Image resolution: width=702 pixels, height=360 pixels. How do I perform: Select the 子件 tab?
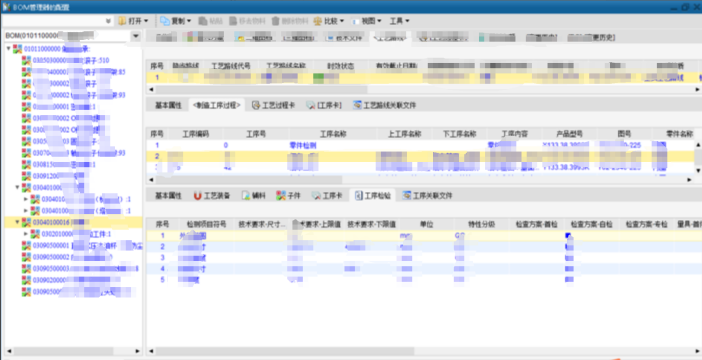(x=288, y=196)
